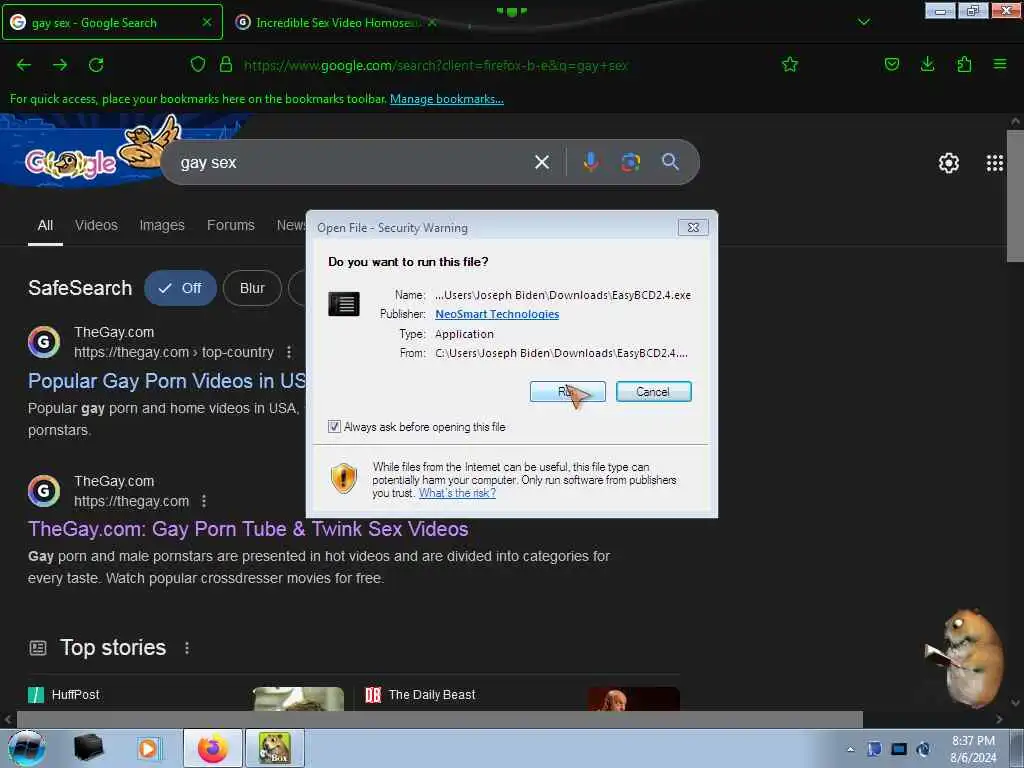
Task: Click Run in the Security Warning dialog
Action: [x=568, y=392]
